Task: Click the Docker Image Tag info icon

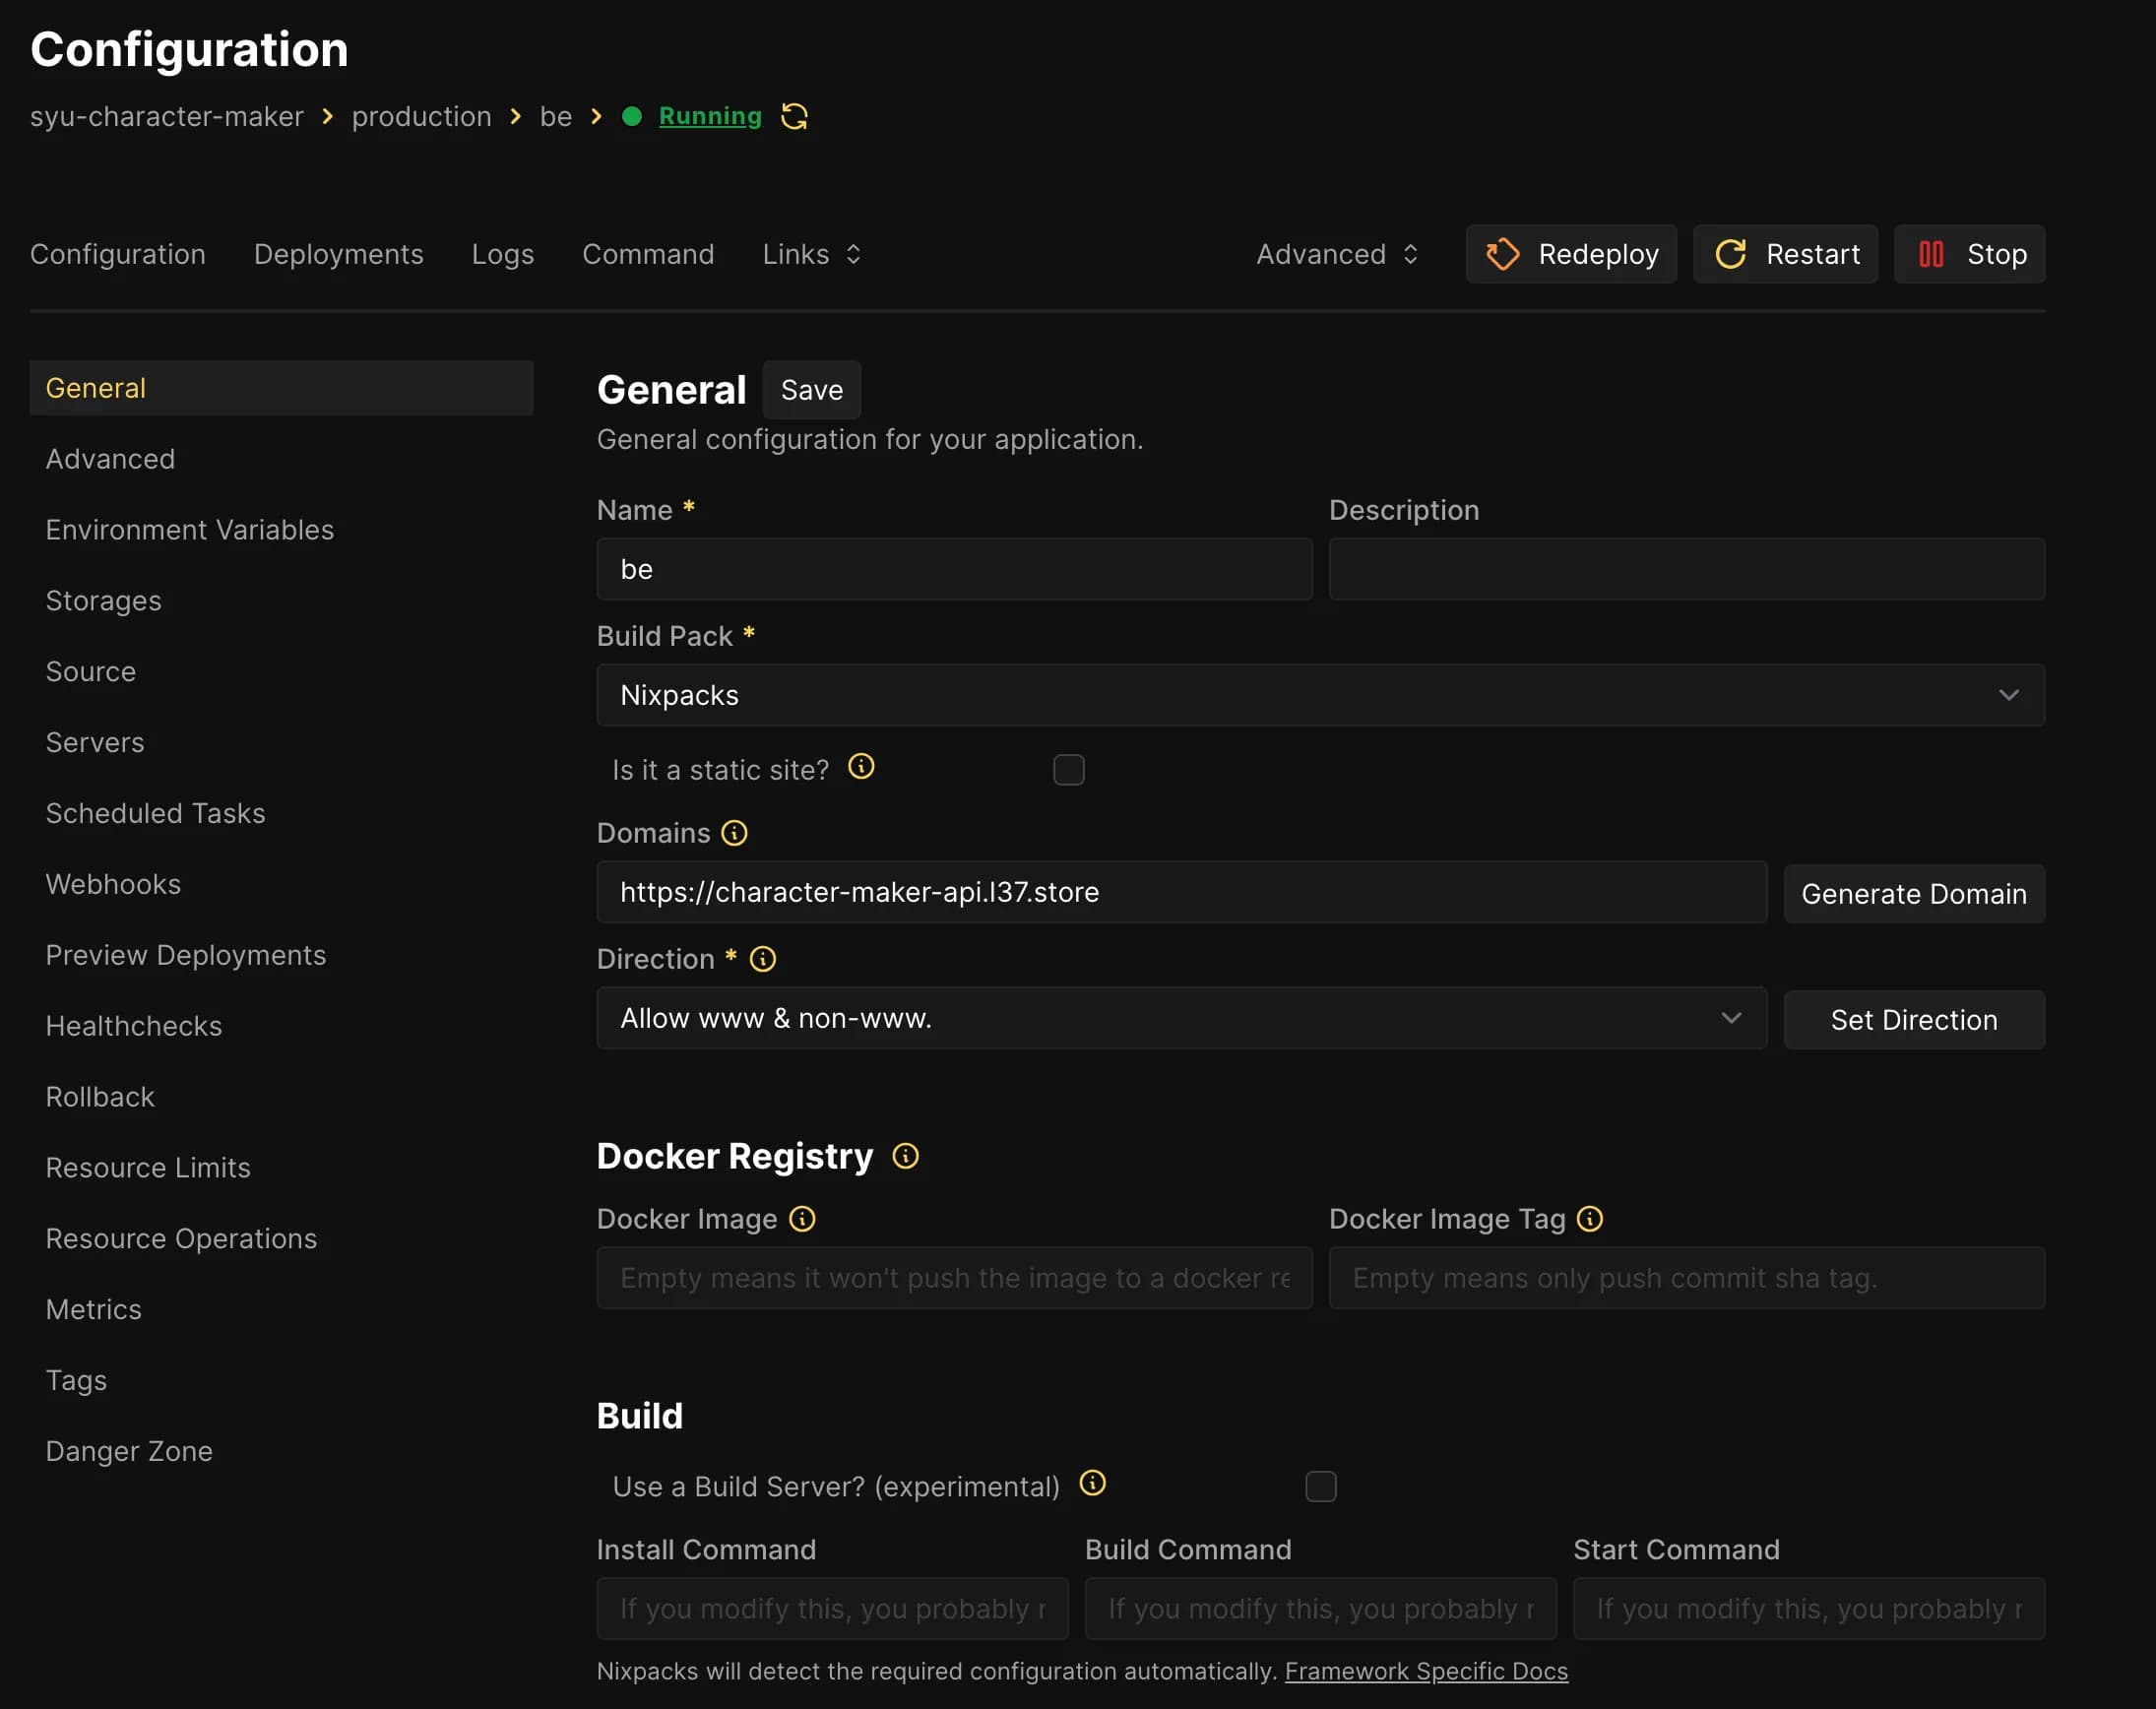Action: pos(1589,1219)
